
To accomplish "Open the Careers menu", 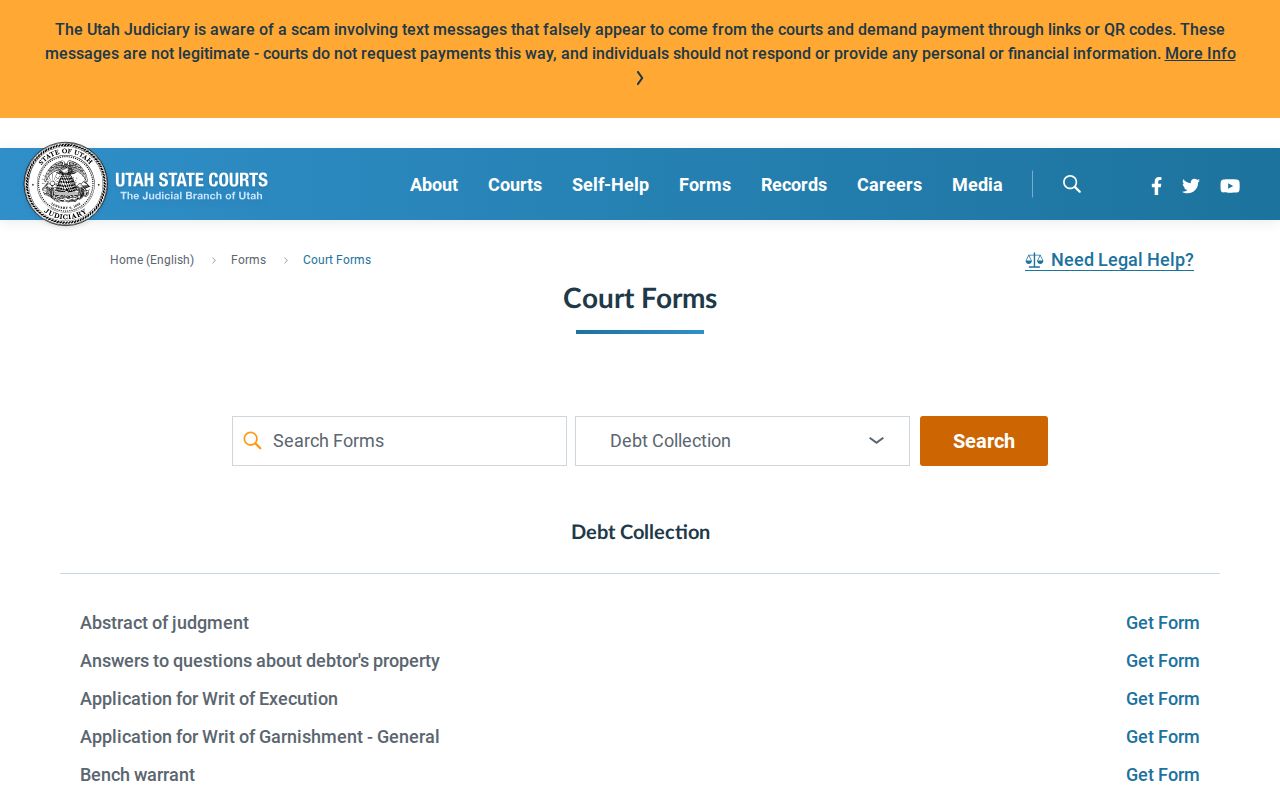I will 889,185.
